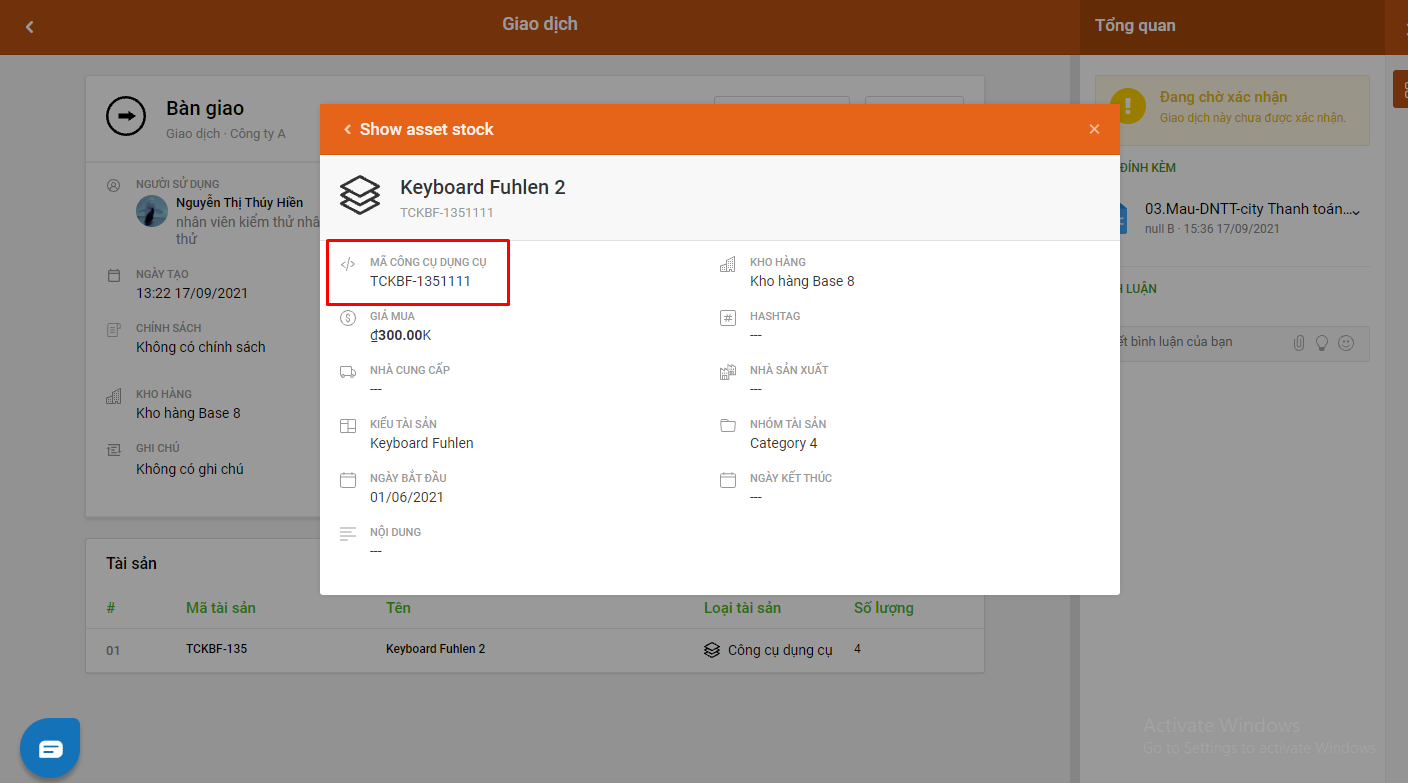The width and height of the screenshot is (1408, 783).
Task: Click the Category 4 value
Action: [x=783, y=443]
